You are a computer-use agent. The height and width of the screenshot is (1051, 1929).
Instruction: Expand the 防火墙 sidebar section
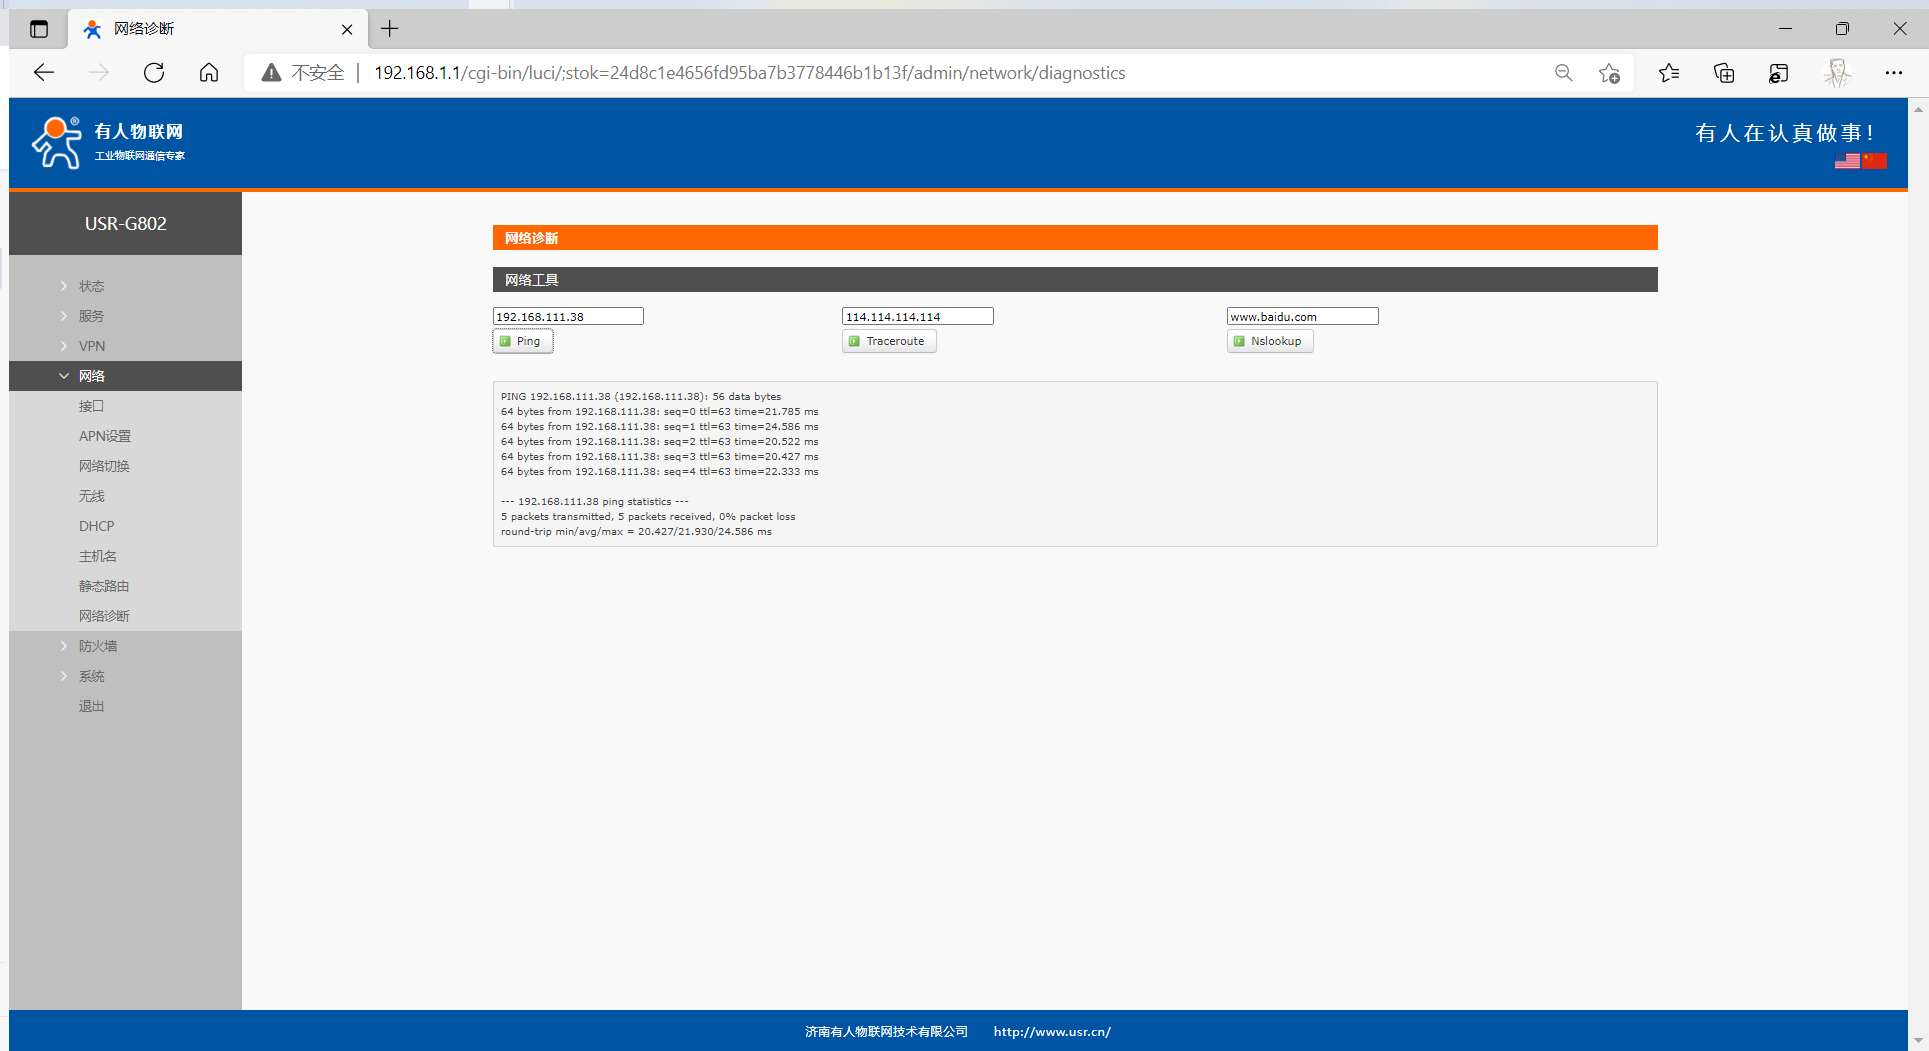point(98,646)
